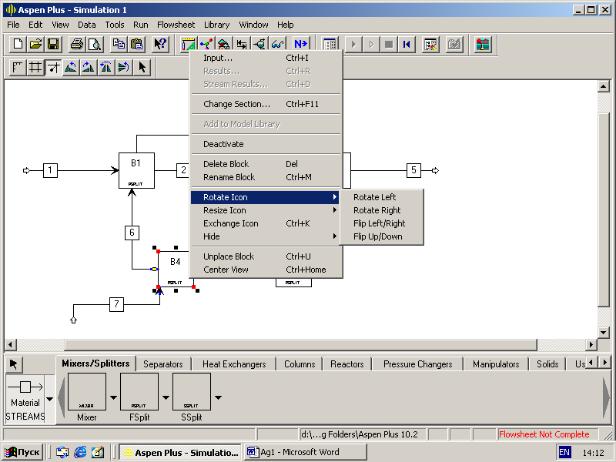Open the Run menu
This screenshot has width=616, height=462.
click(x=141, y=25)
